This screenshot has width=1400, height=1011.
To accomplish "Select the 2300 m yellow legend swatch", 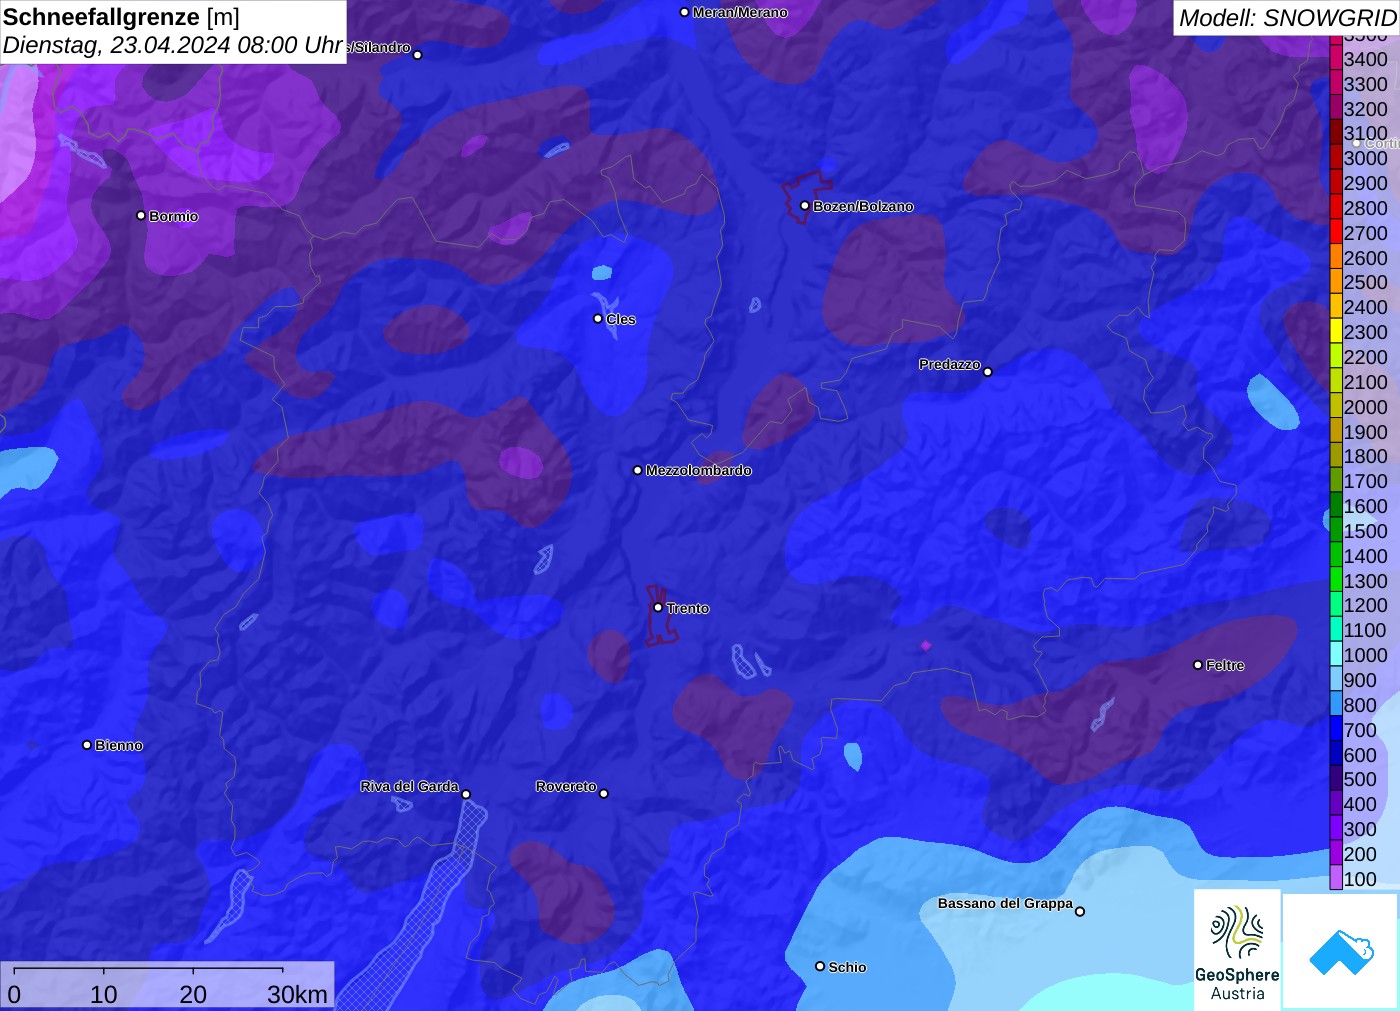I will (x=1336, y=332).
